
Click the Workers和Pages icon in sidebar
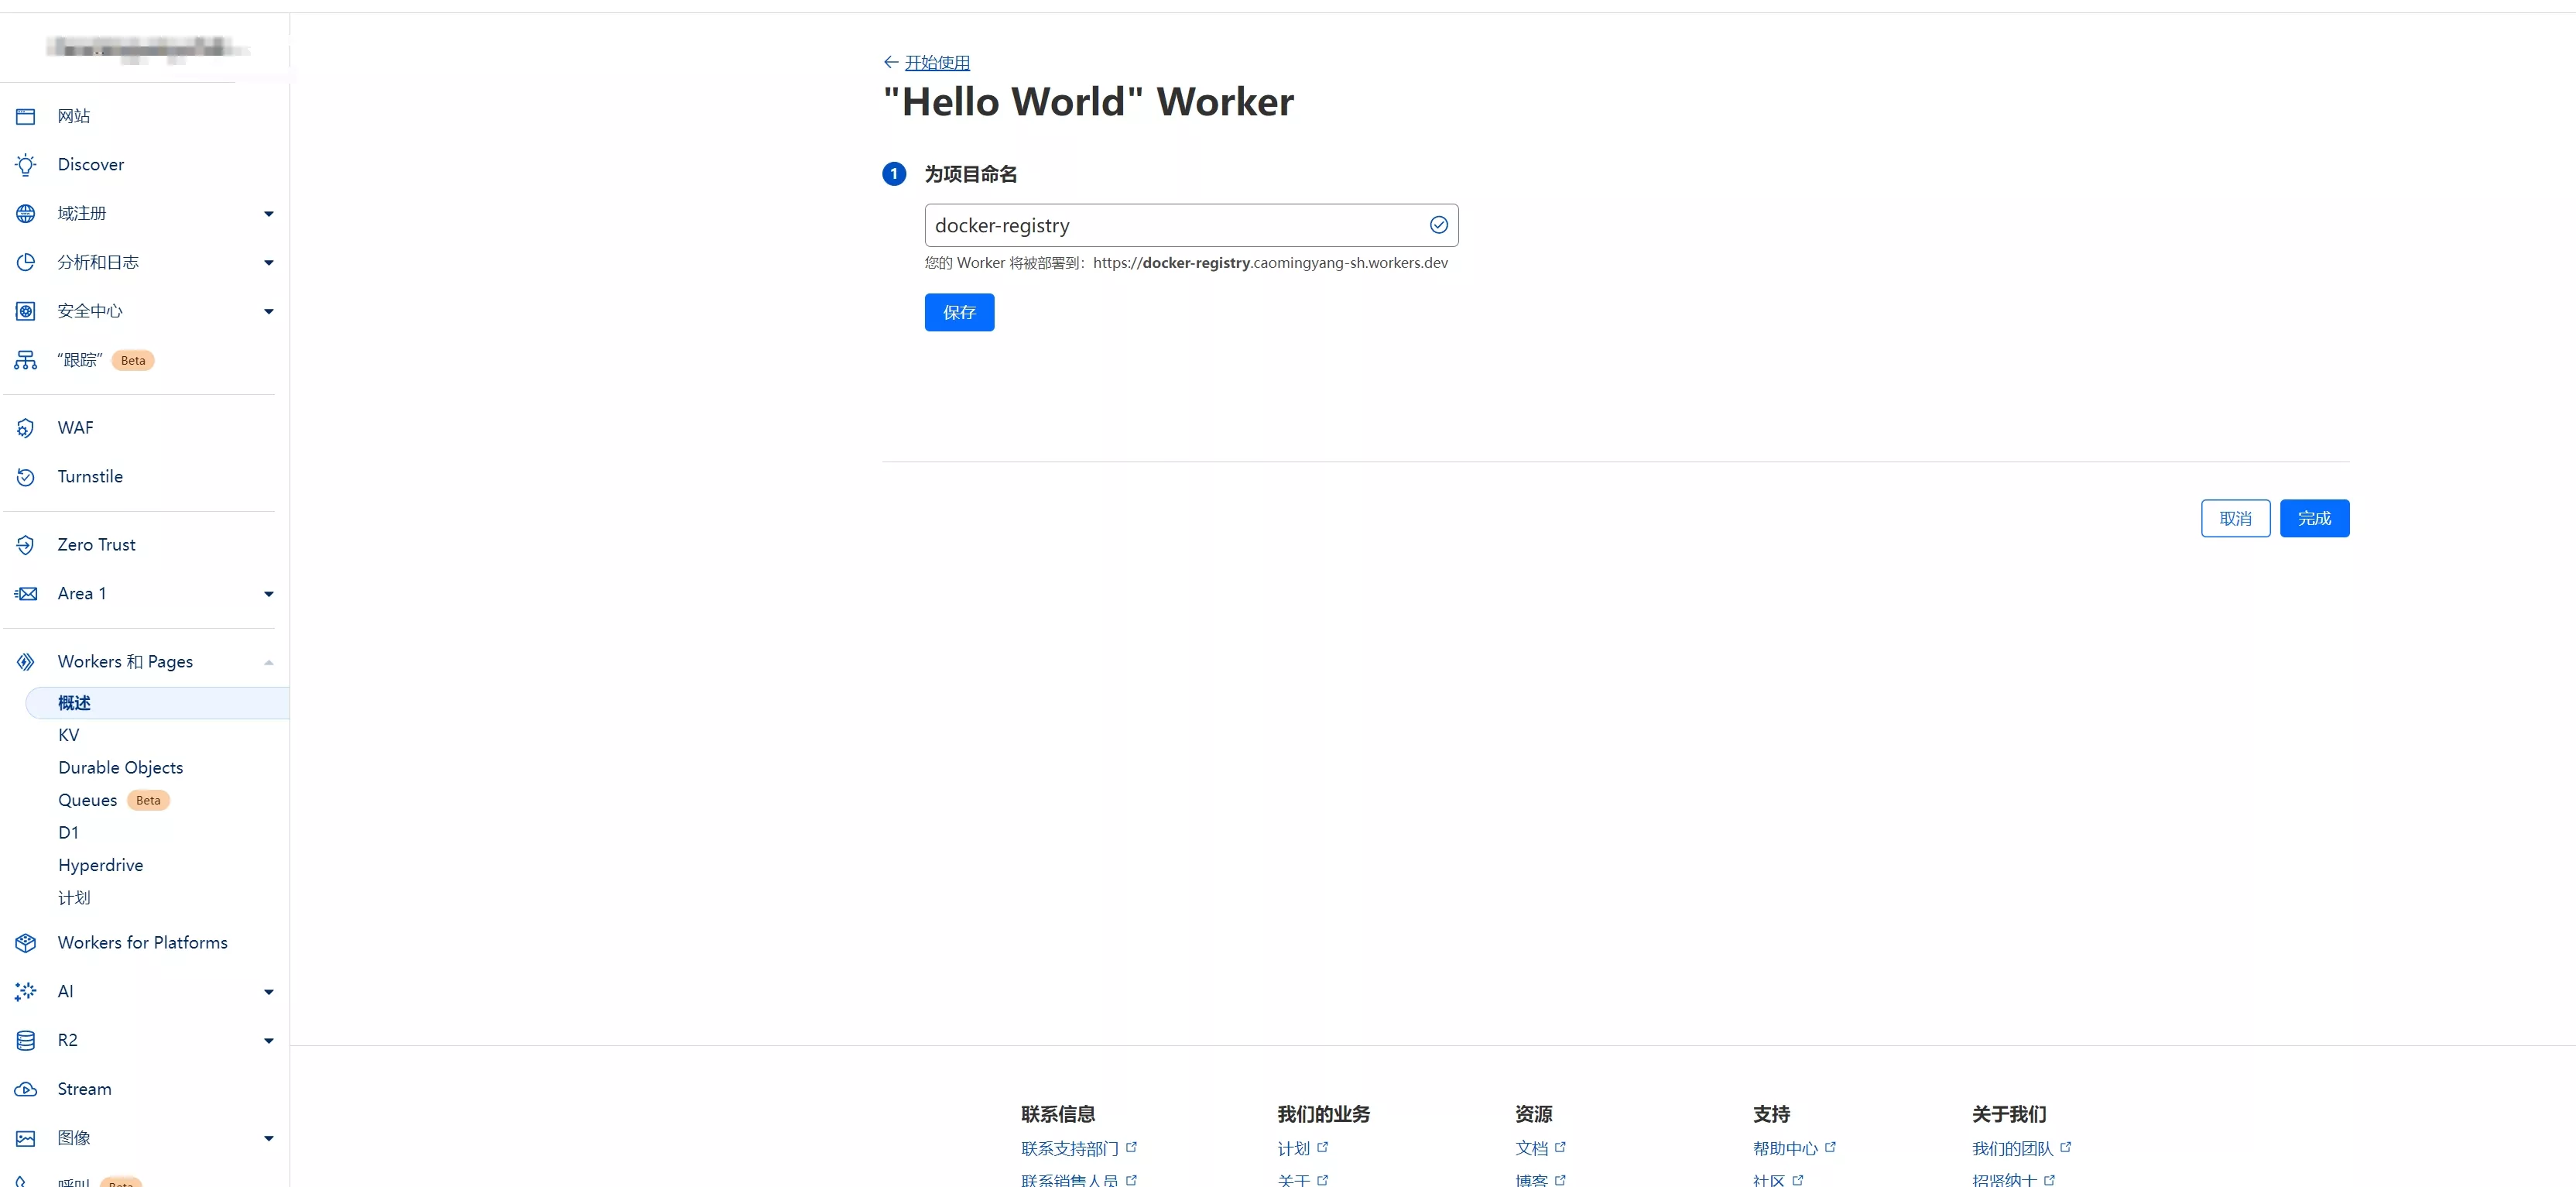tap(26, 661)
